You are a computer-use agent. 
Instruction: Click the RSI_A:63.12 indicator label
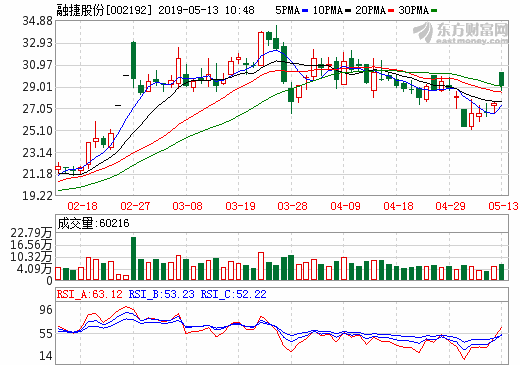point(89,294)
